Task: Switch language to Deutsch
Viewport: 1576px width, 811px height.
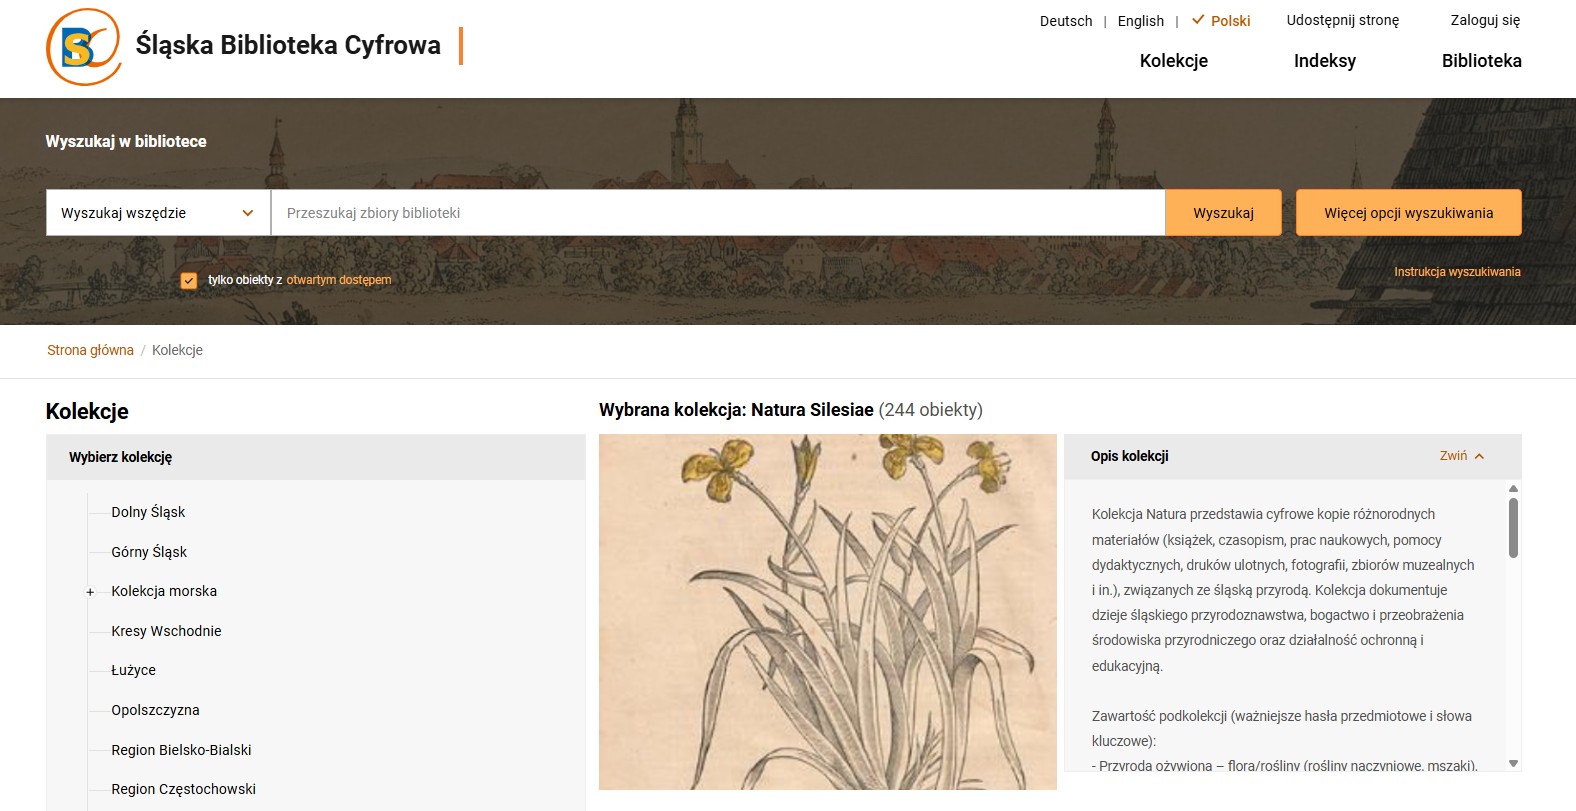Action: (1066, 21)
